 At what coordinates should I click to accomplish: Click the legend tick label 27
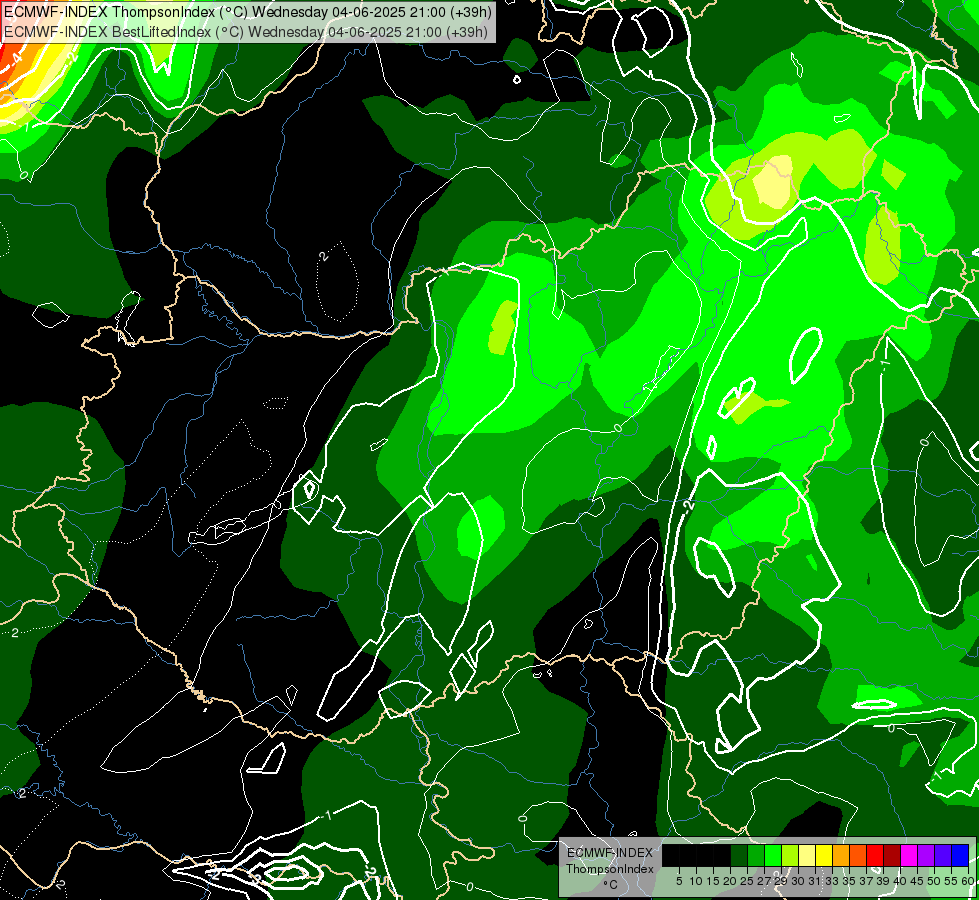764,881
